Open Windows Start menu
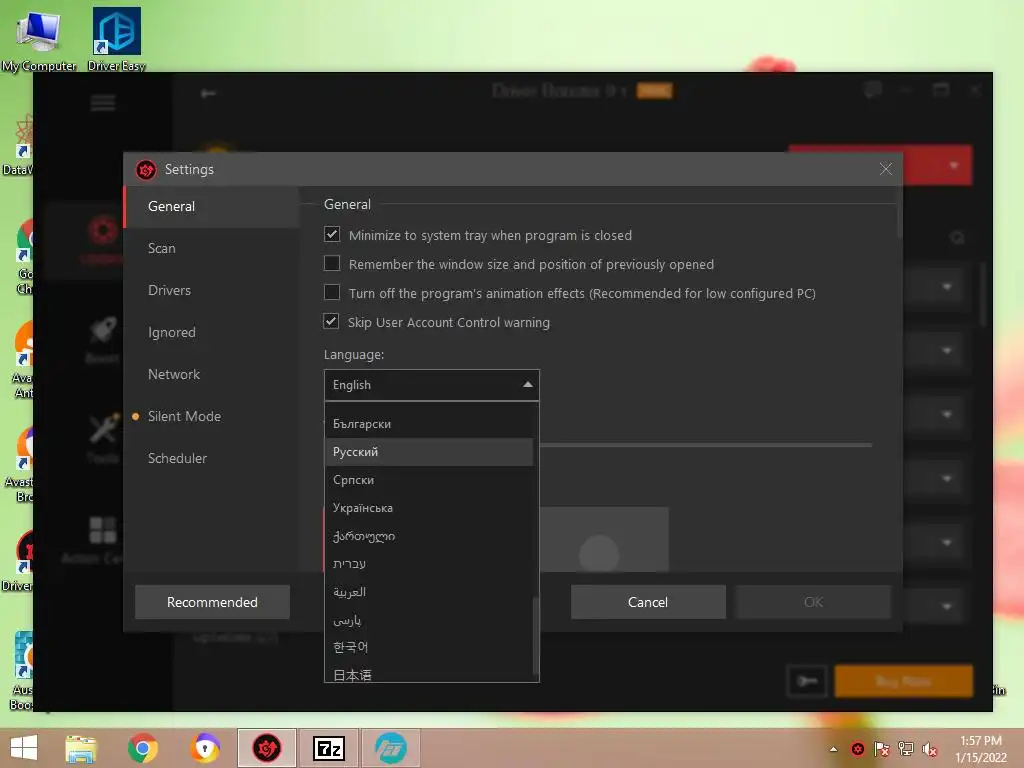Screen dimensions: 1024x768 click(x=24, y=748)
